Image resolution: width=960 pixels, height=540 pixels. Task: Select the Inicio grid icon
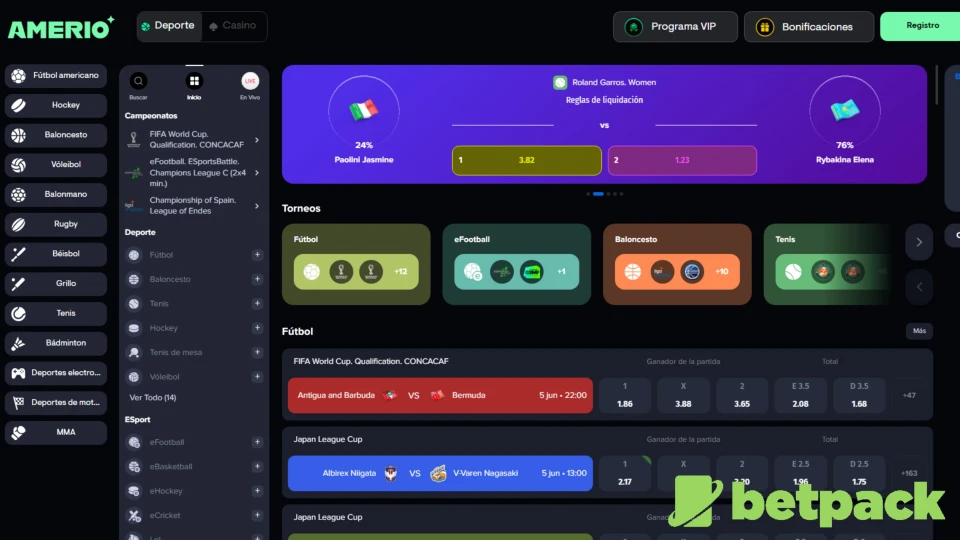click(x=194, y=81)
